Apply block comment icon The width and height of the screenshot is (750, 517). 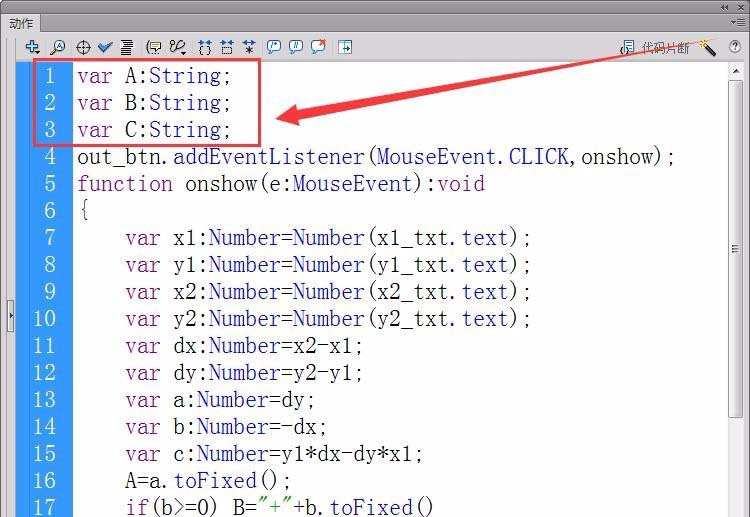click(x=274, y=47)
